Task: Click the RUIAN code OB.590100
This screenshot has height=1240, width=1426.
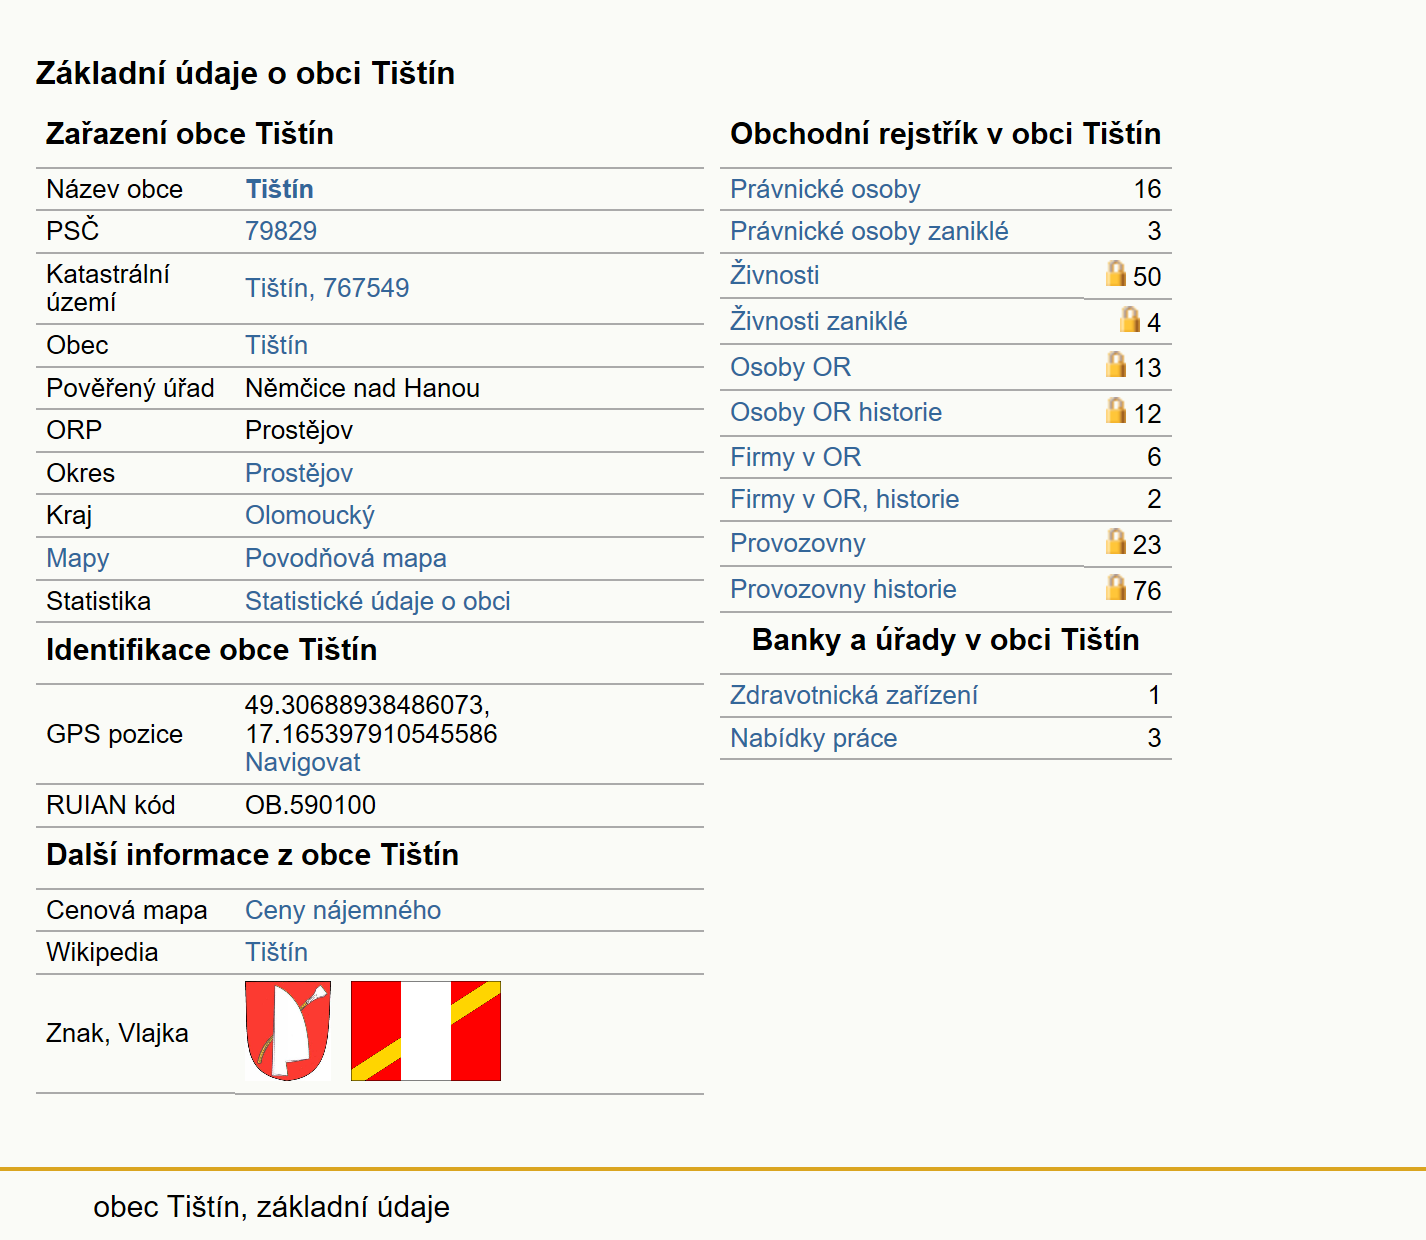Action: point(311,805)
